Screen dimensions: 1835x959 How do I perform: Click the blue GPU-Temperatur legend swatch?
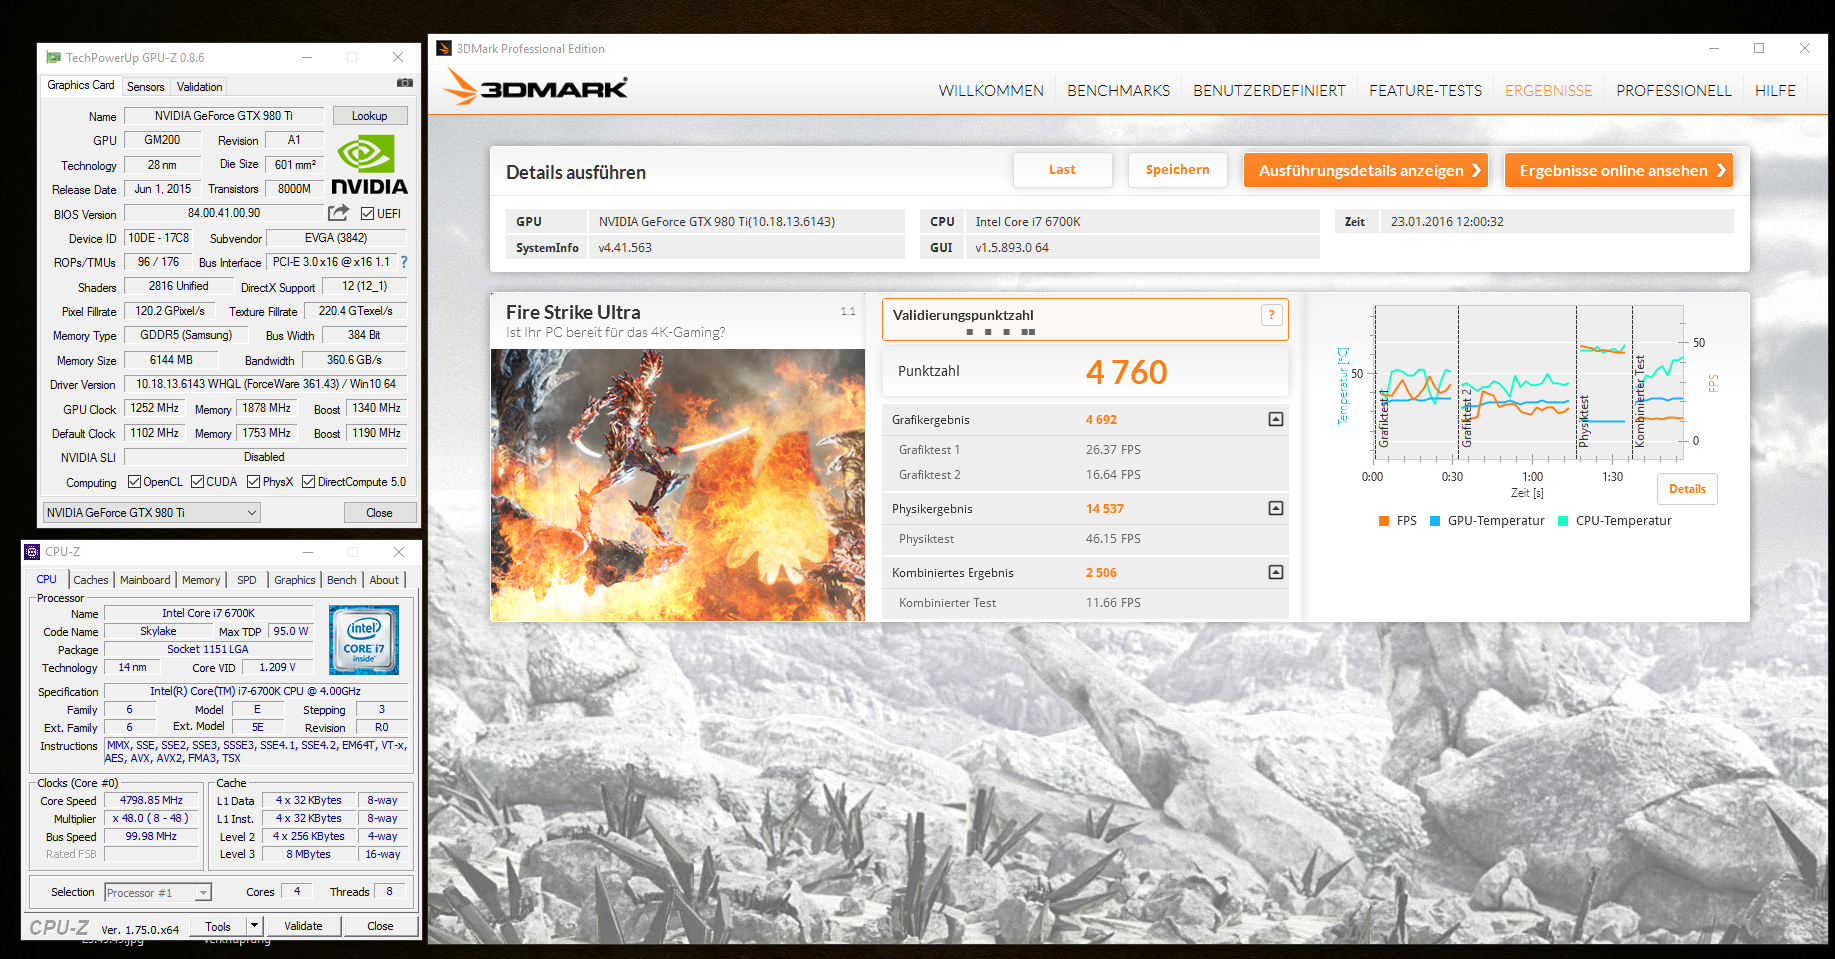click(1435, 521)
